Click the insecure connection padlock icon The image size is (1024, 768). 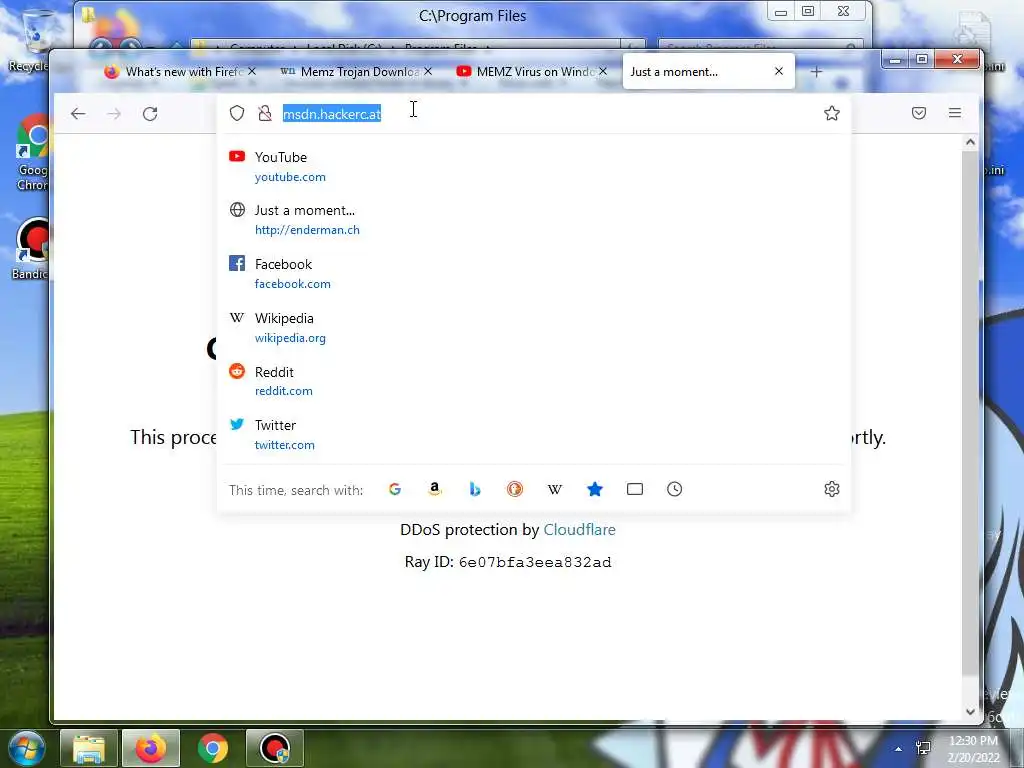point(264,114)
